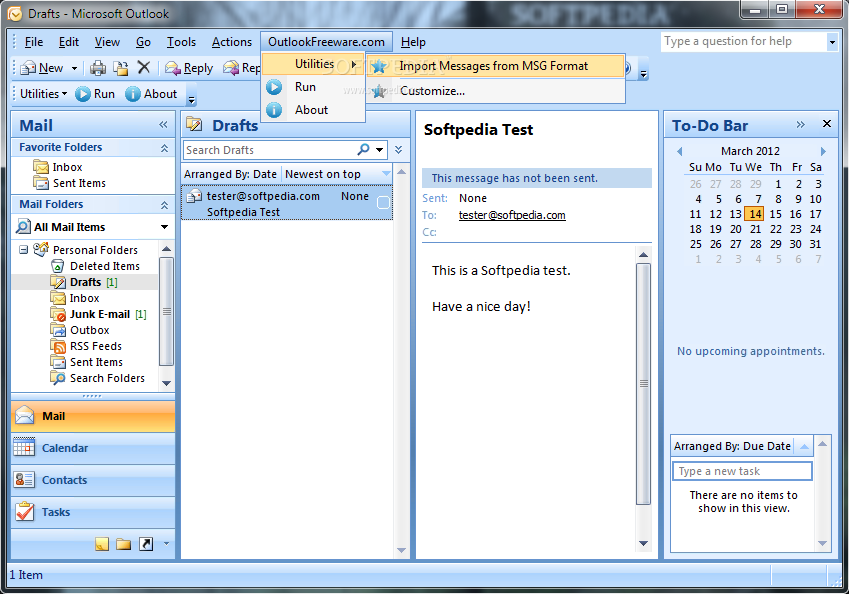Collapse the Mail Folders section
The image size is (849, 594).
(164, 205)
